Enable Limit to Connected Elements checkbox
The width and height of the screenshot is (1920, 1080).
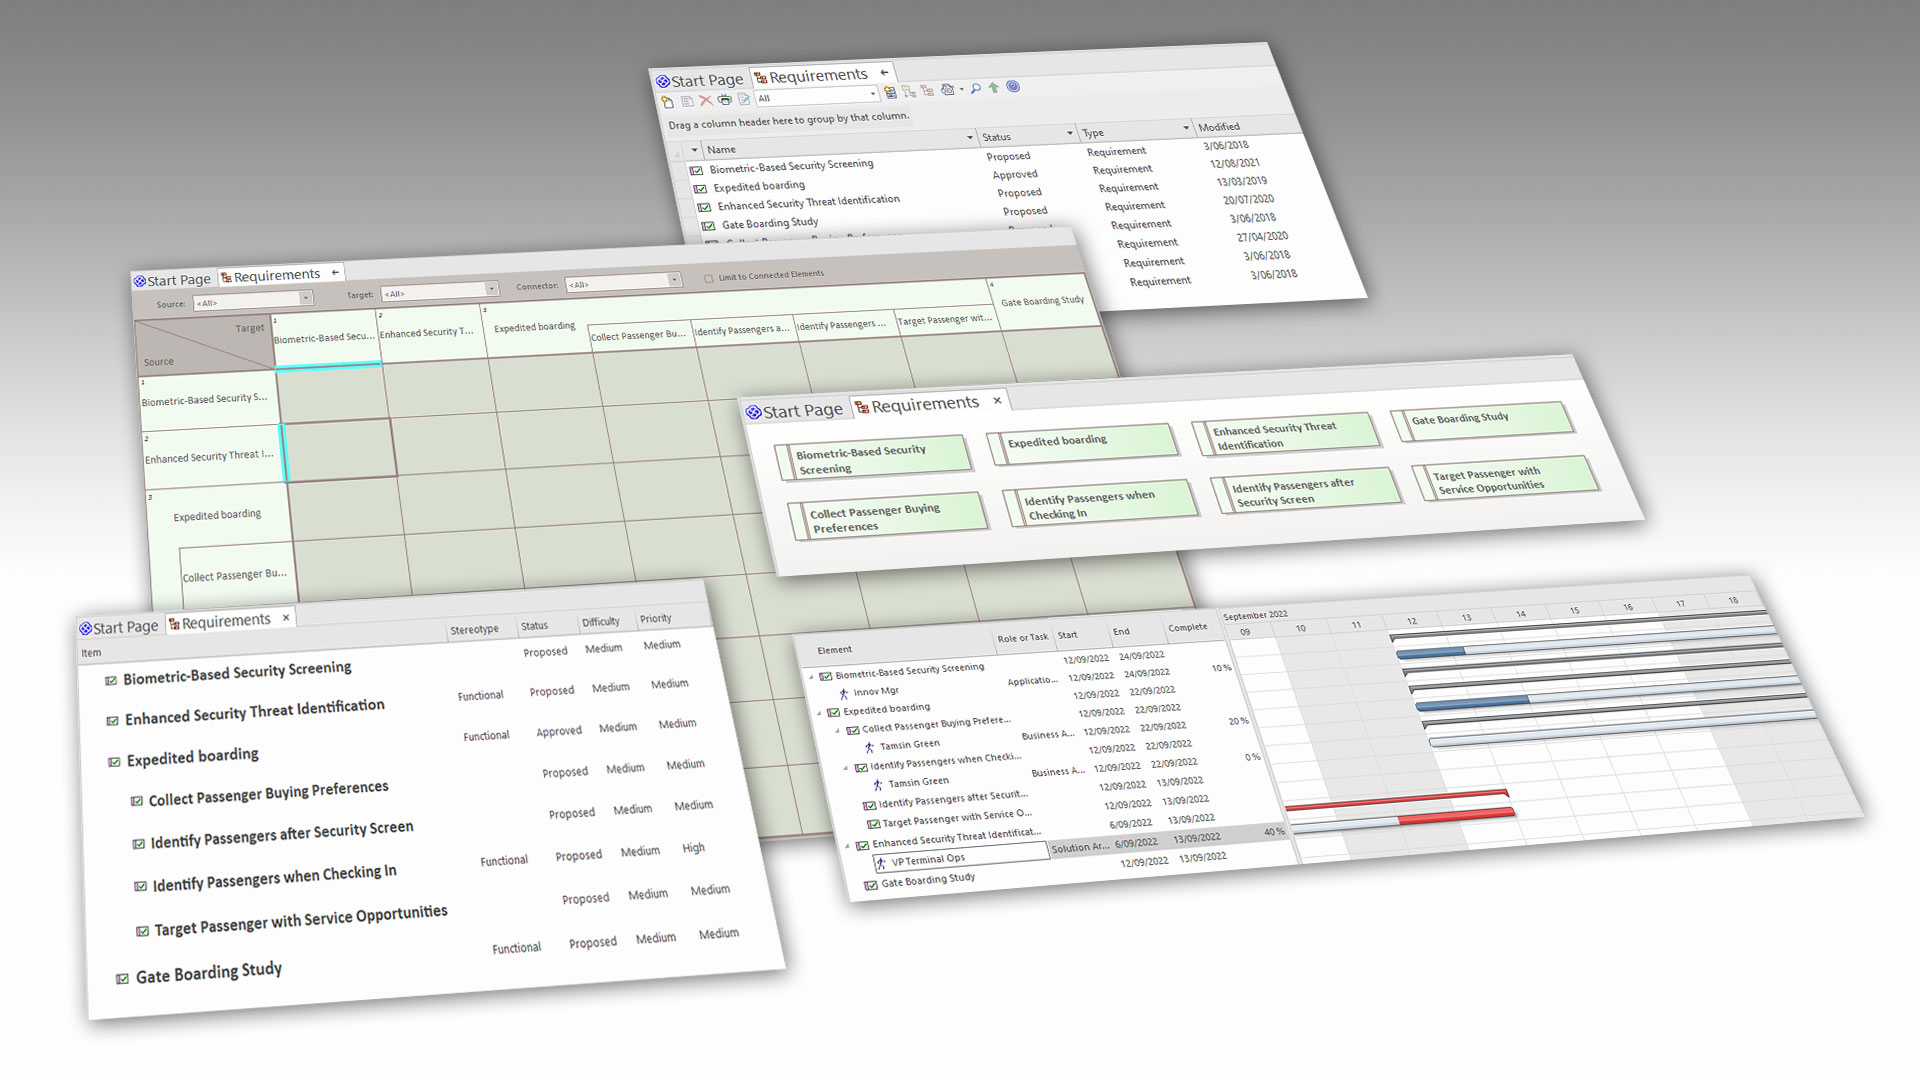709,278
